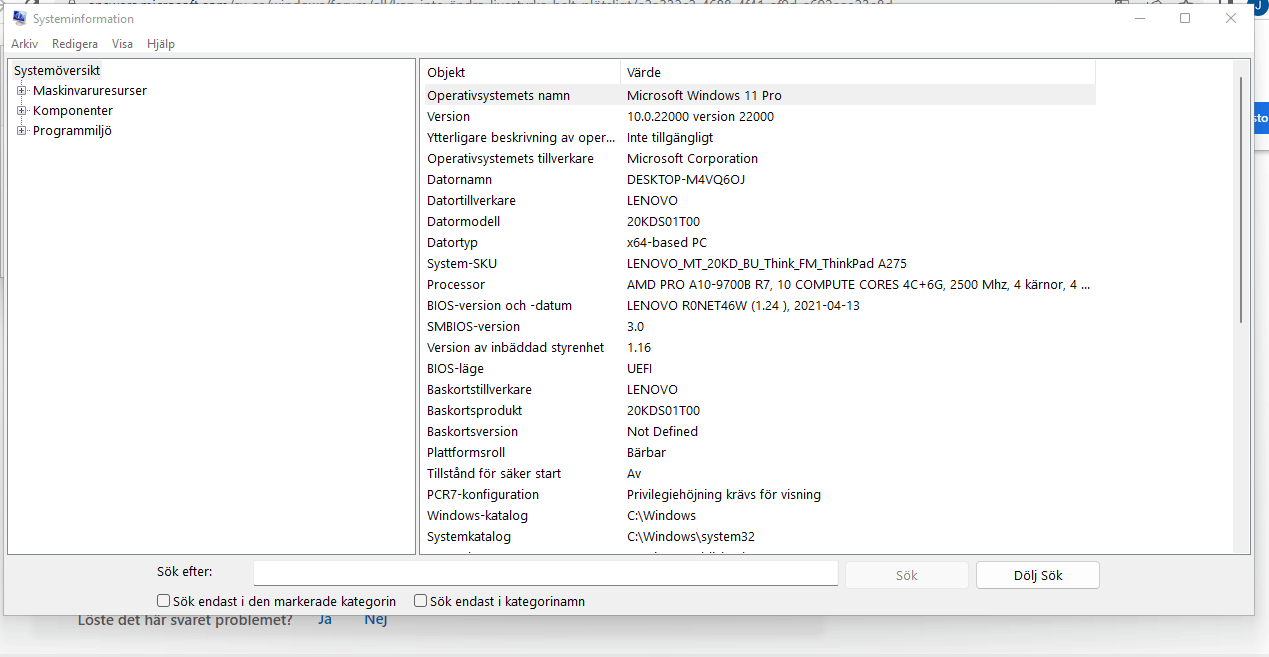Select the Datortyp row
The image size is (1269, 657).
(758, 242)
